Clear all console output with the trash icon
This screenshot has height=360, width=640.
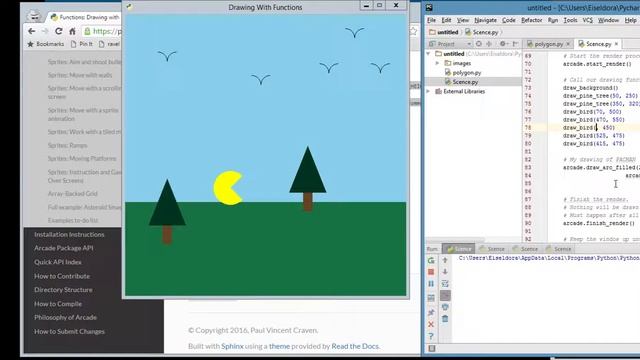click(x=445, y=319)
